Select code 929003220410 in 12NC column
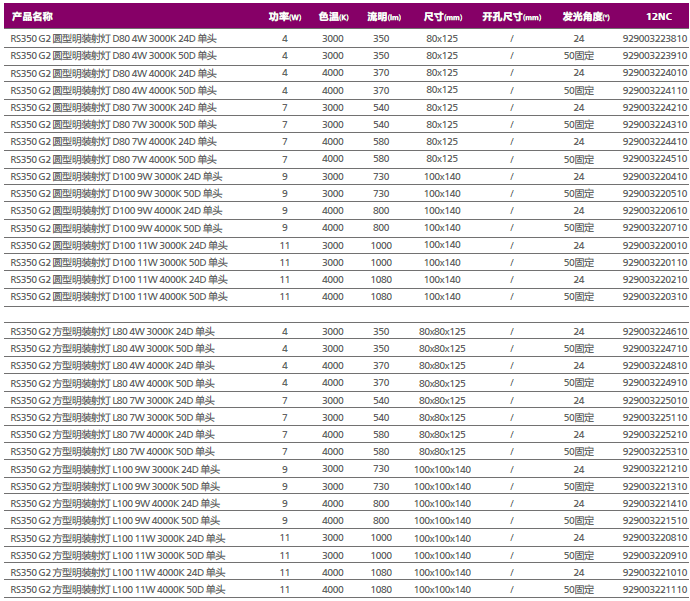The image size is (690, 601). [655, 177]
